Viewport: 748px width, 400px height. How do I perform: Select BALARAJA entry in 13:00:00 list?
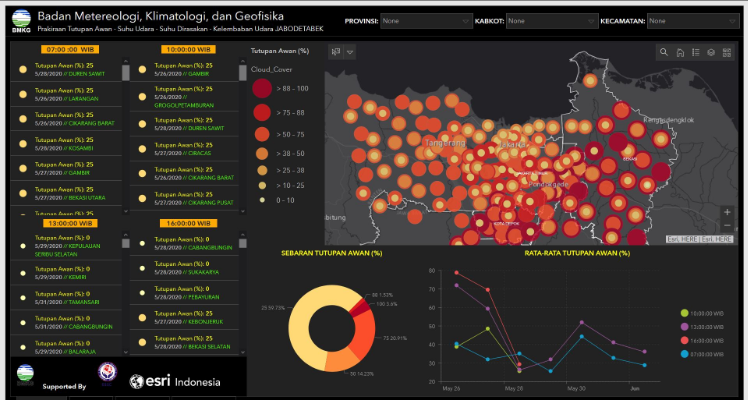[66, 347]
